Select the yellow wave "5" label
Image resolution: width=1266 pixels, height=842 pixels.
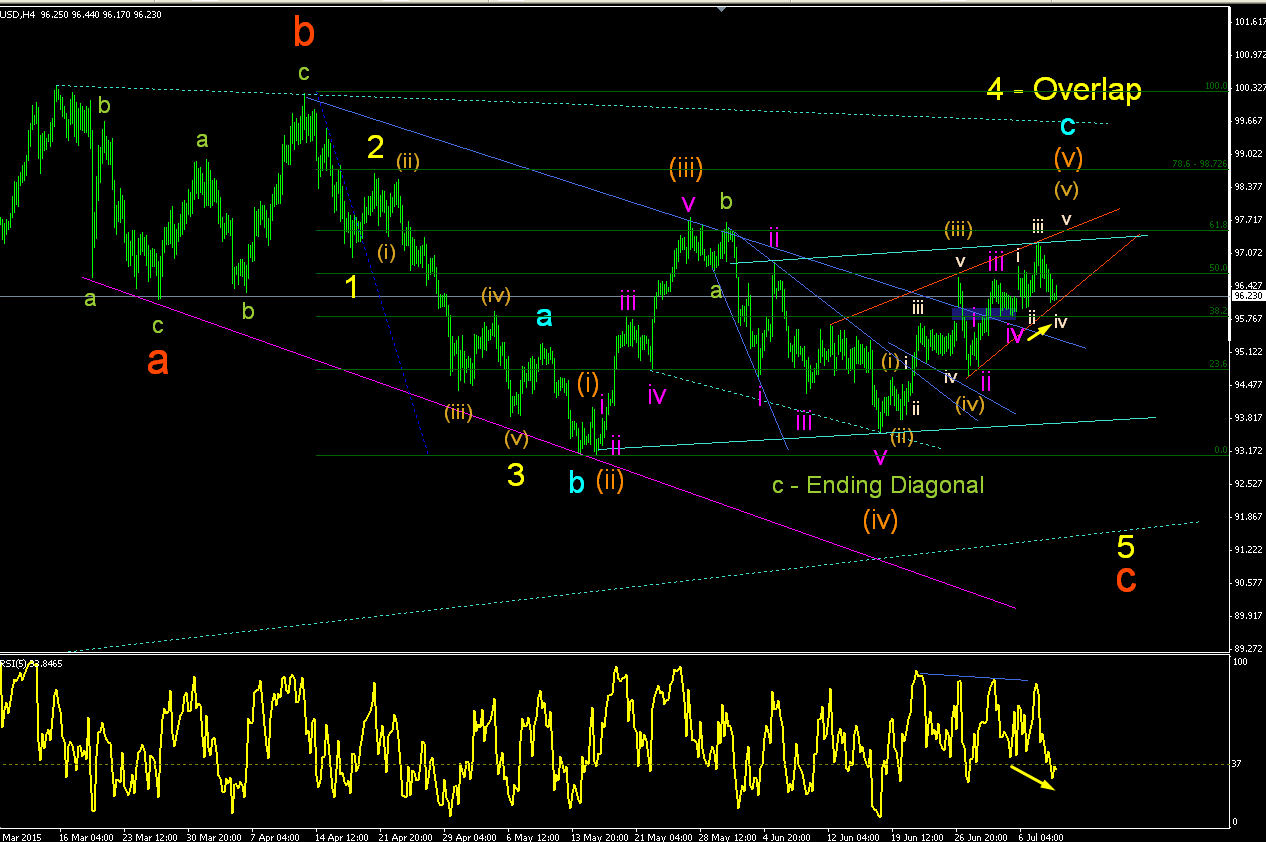click(x=1126, y=547)
